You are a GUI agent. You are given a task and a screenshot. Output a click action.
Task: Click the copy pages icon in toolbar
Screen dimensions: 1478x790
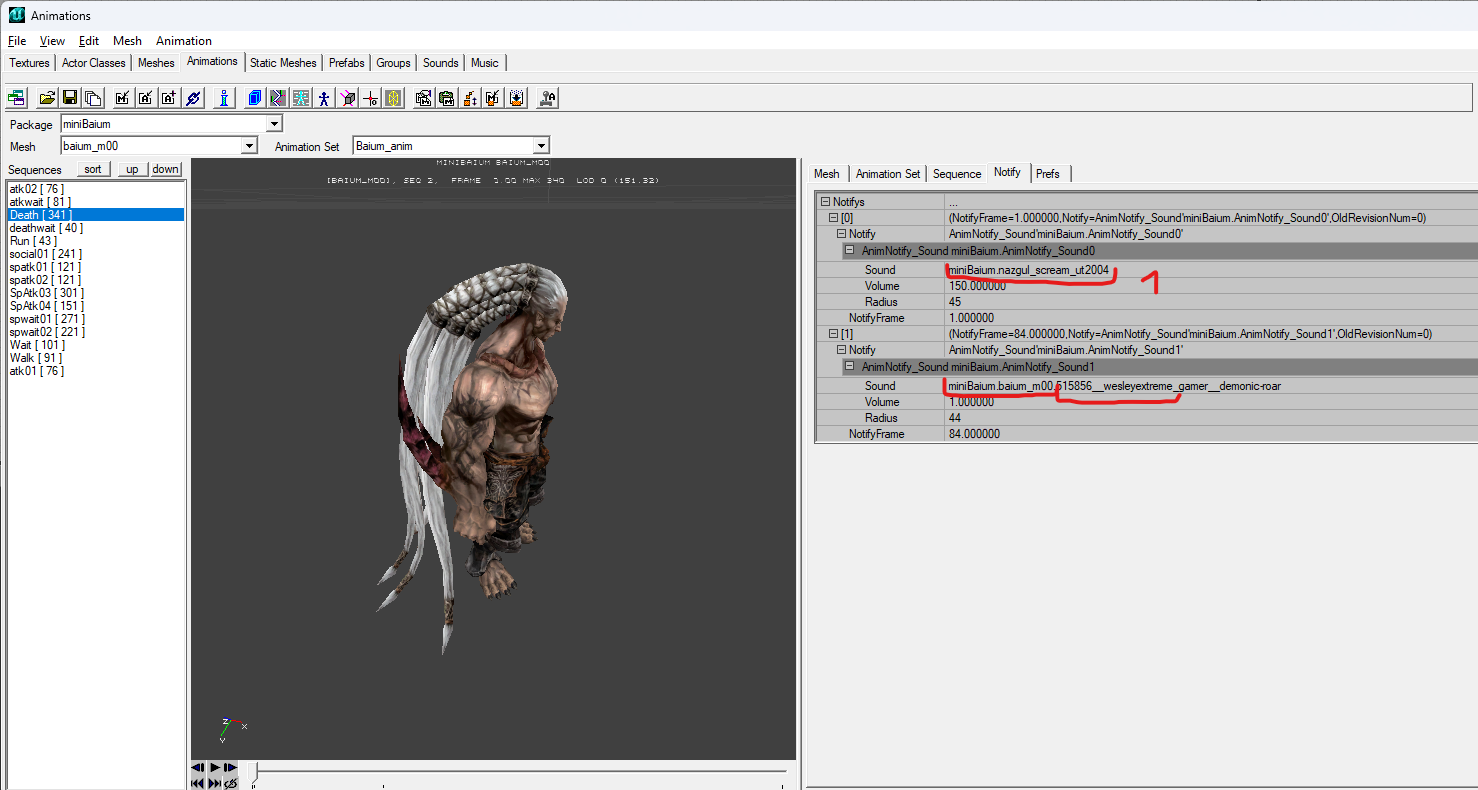tap(93, 98)
